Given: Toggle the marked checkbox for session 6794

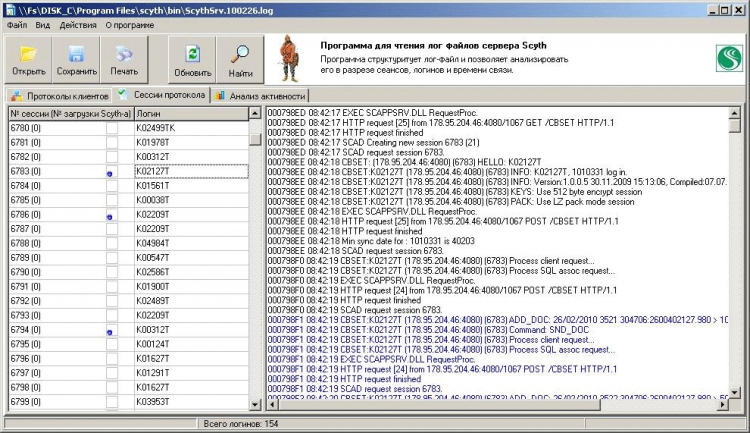Looking at the screenshot, I should point(112,330).
